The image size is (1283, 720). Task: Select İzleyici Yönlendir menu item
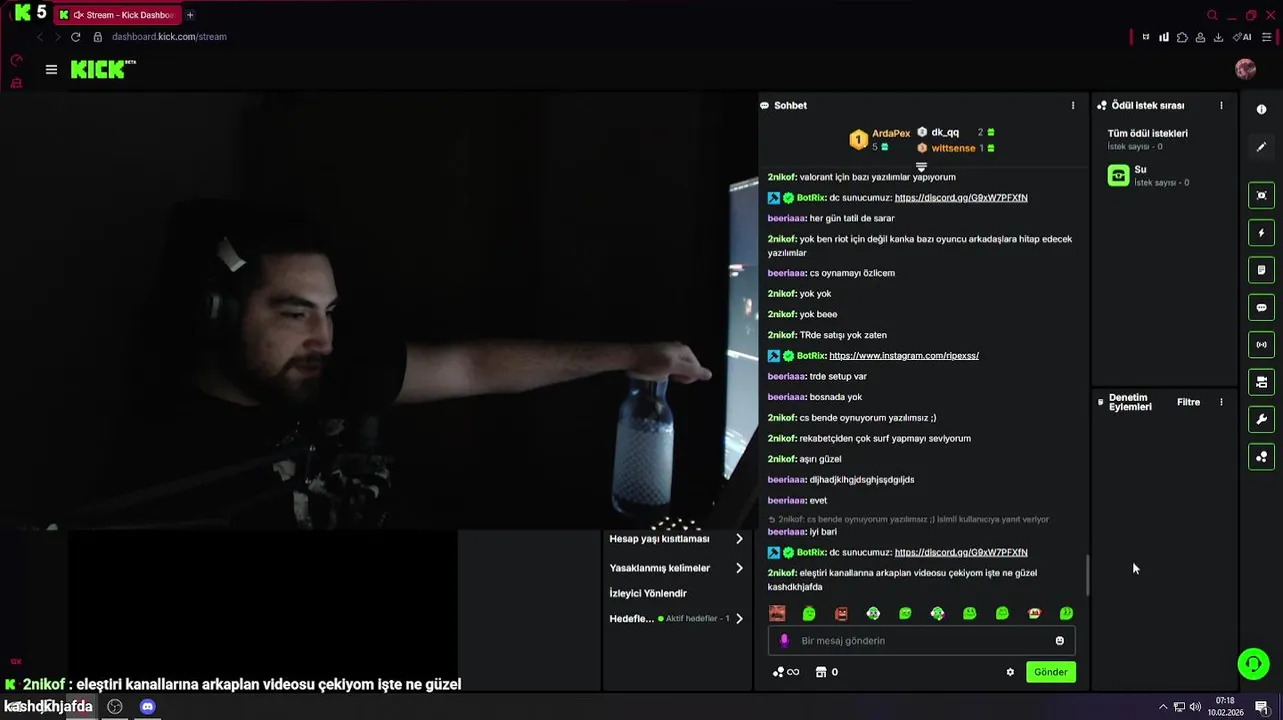click(648, 593)
